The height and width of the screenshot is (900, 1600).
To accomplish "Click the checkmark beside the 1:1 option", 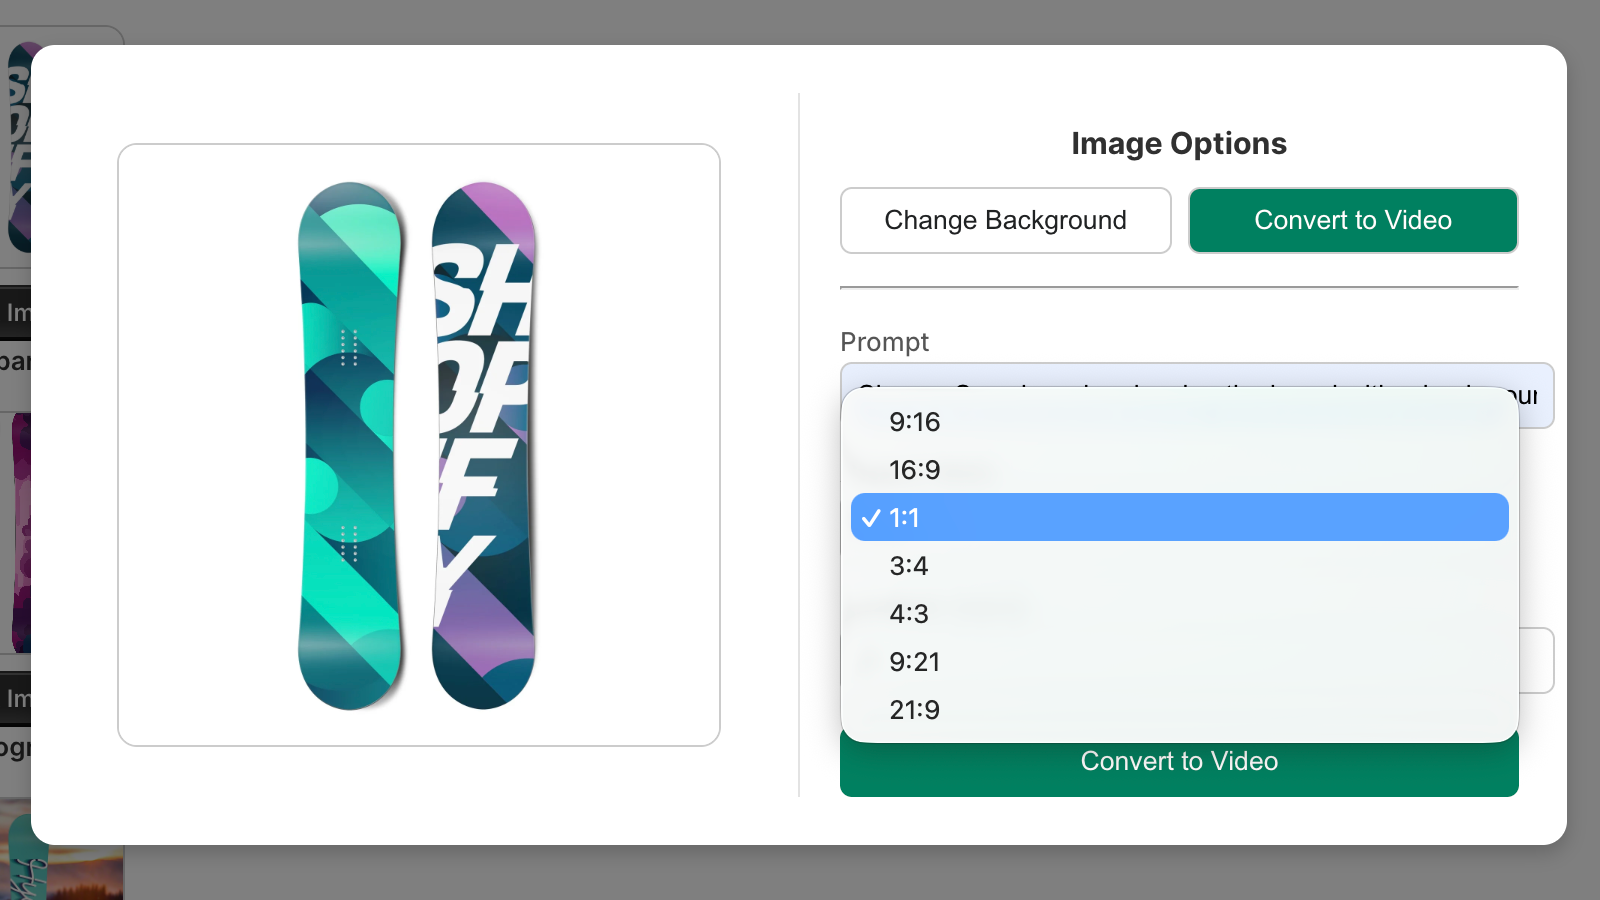I will tap(869, 517).
